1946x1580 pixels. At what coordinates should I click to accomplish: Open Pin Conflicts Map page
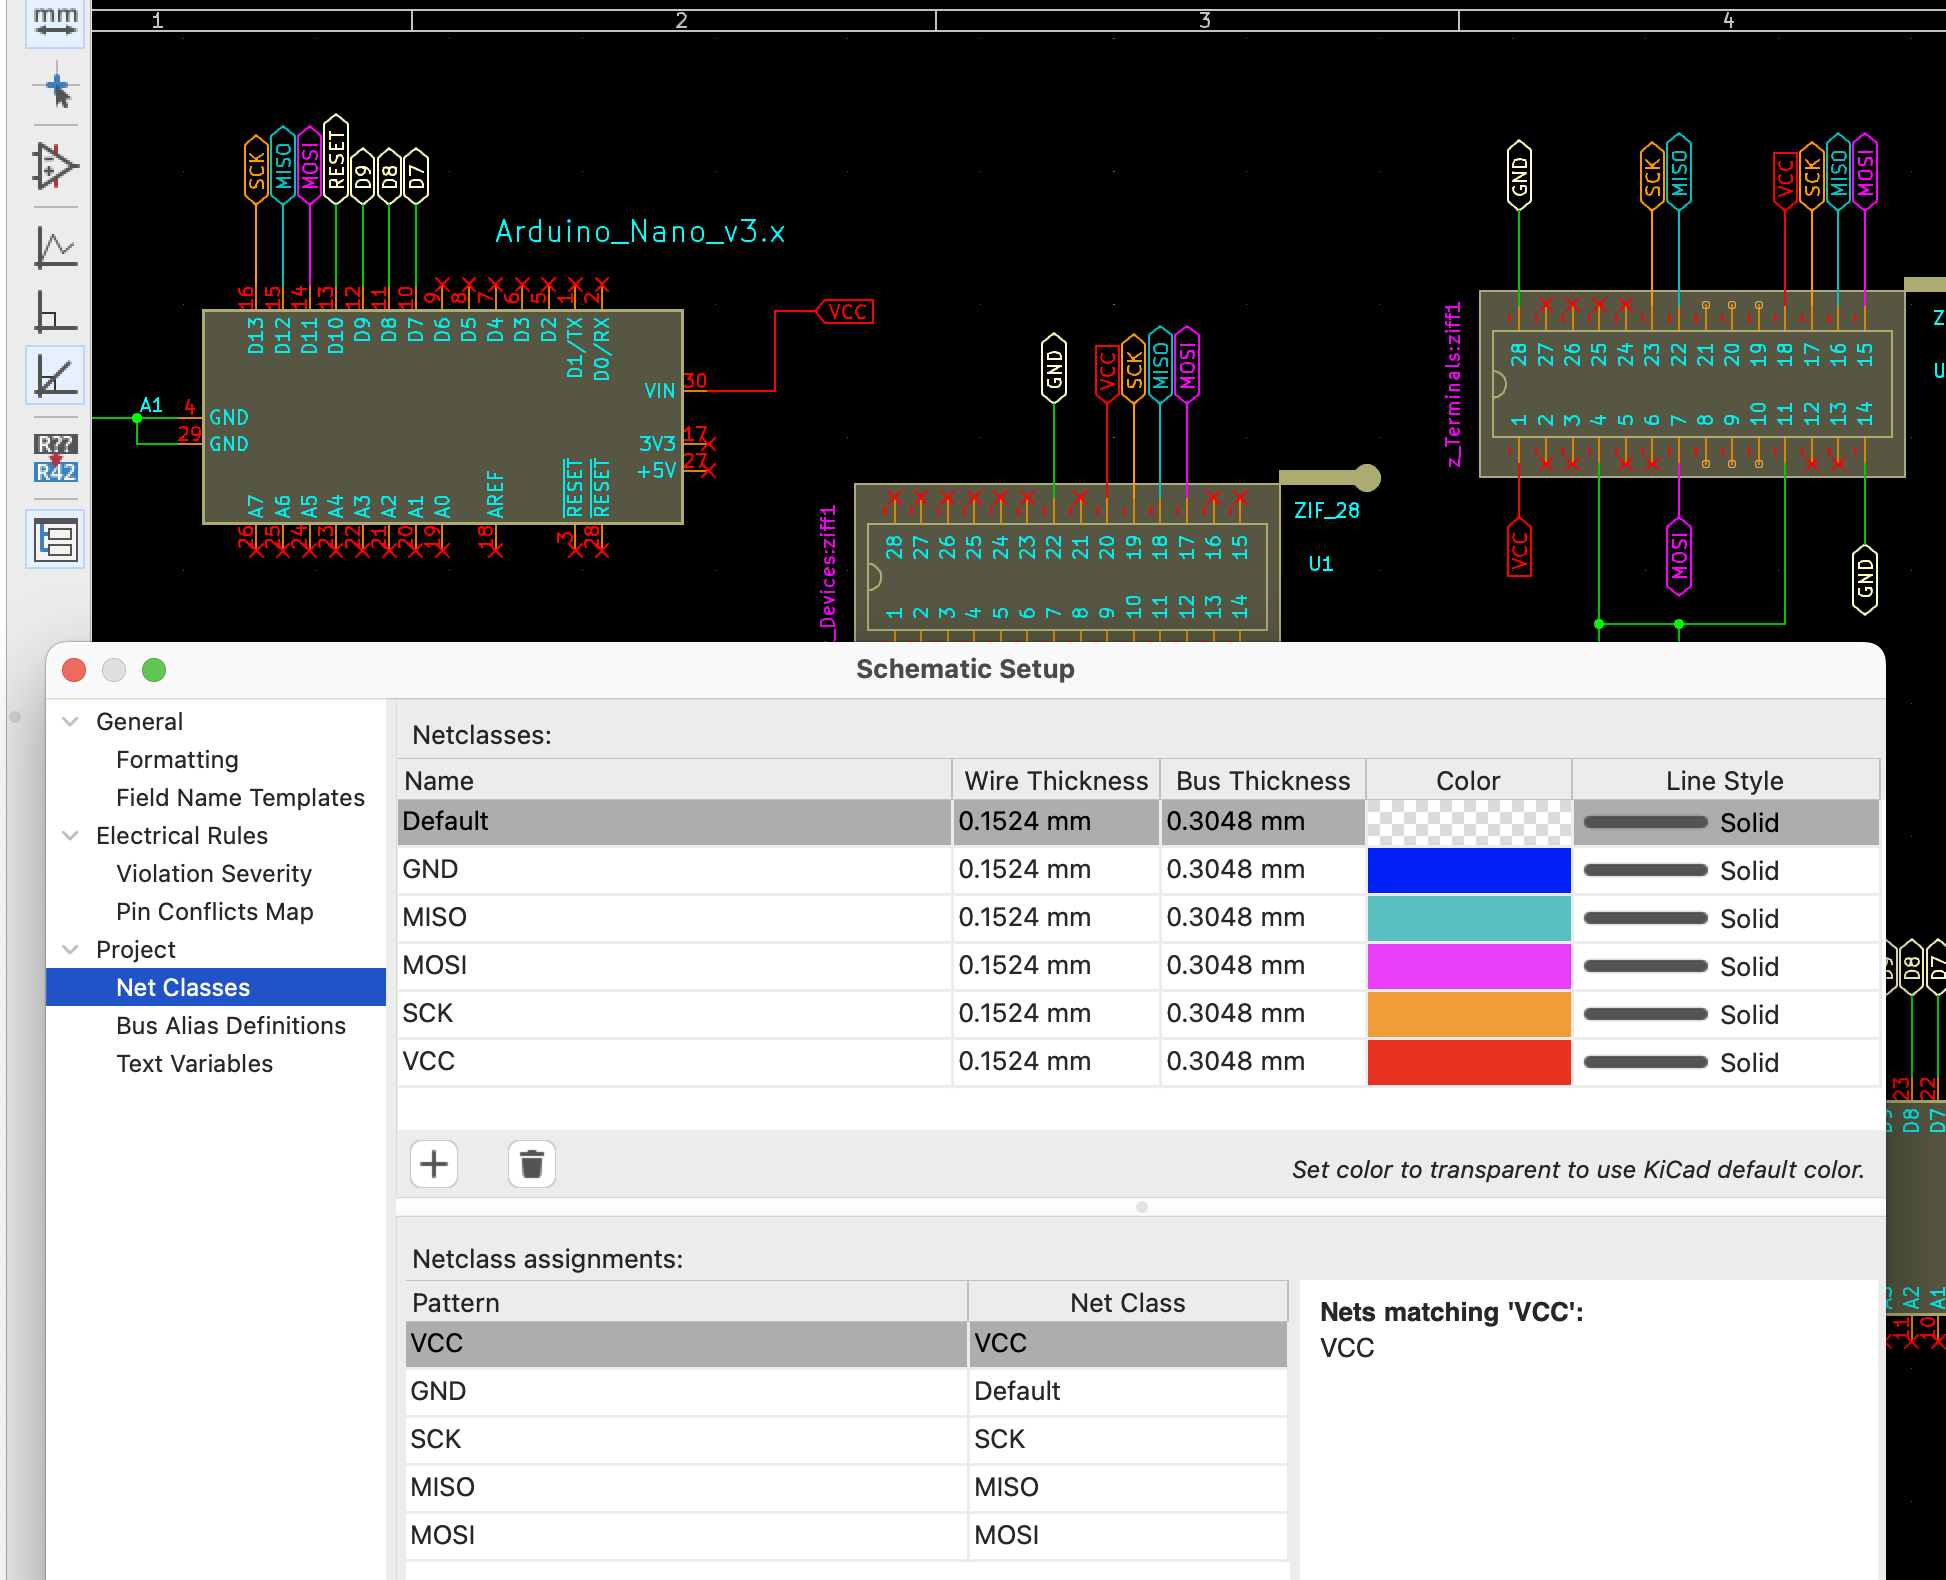pos(214,911)
